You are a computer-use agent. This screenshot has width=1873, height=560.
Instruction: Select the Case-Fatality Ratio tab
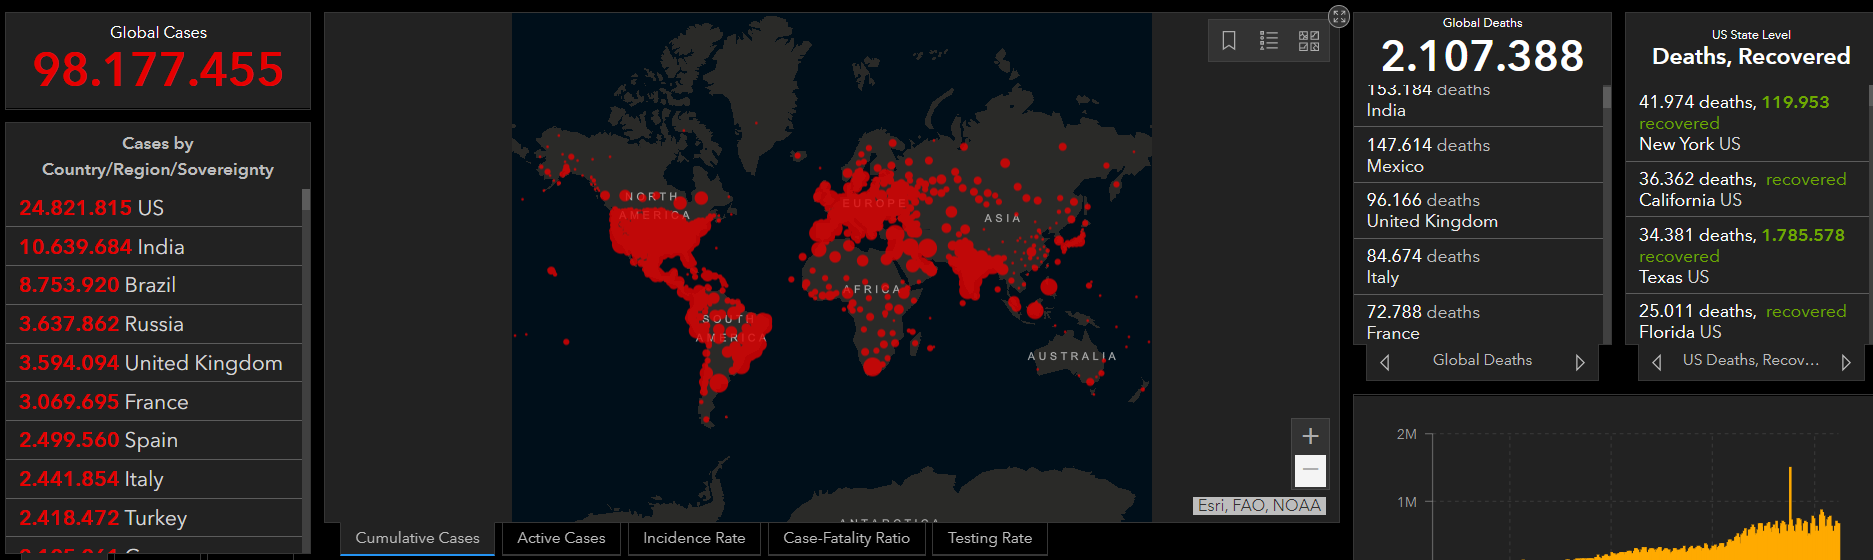[x=846, y=538]
